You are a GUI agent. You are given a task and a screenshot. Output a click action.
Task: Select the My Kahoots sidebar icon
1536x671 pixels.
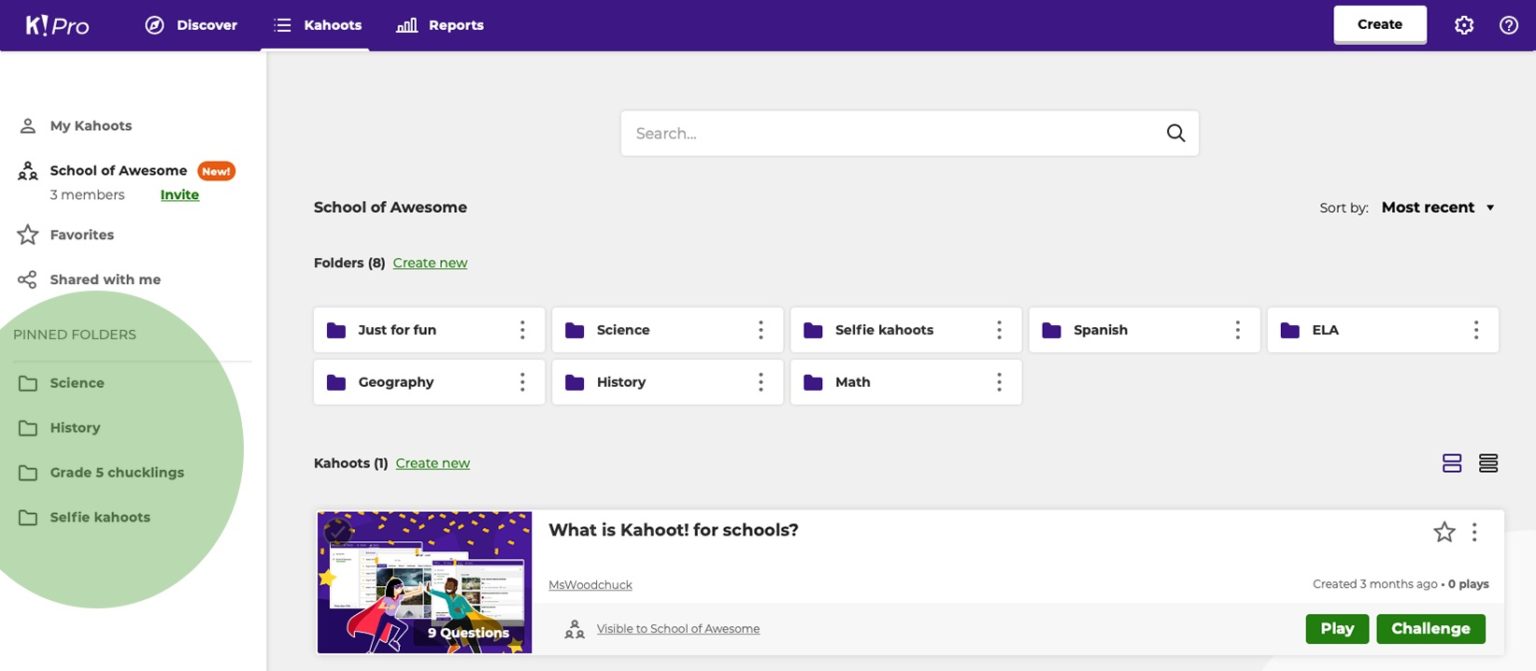25,125
